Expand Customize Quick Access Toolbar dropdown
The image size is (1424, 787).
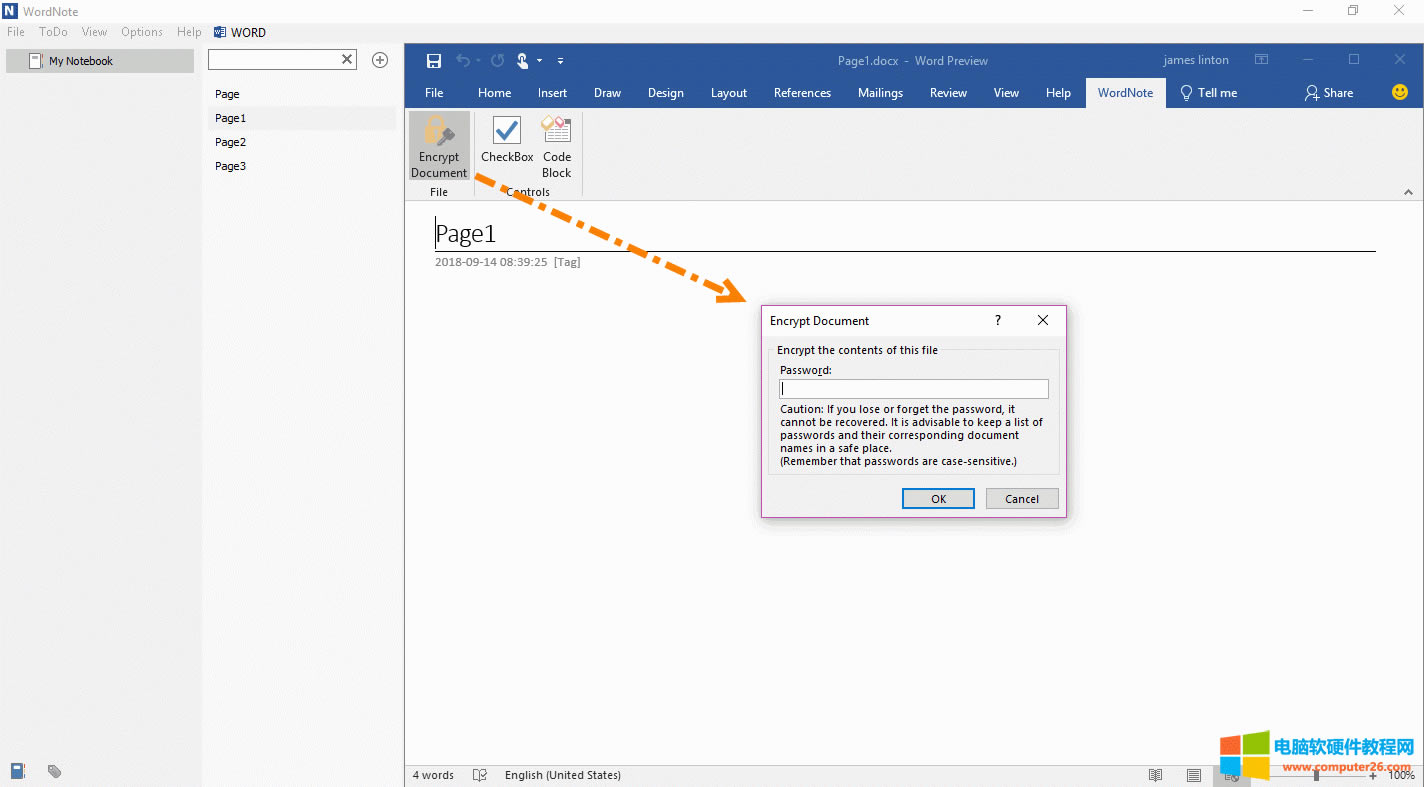point(560,61)
